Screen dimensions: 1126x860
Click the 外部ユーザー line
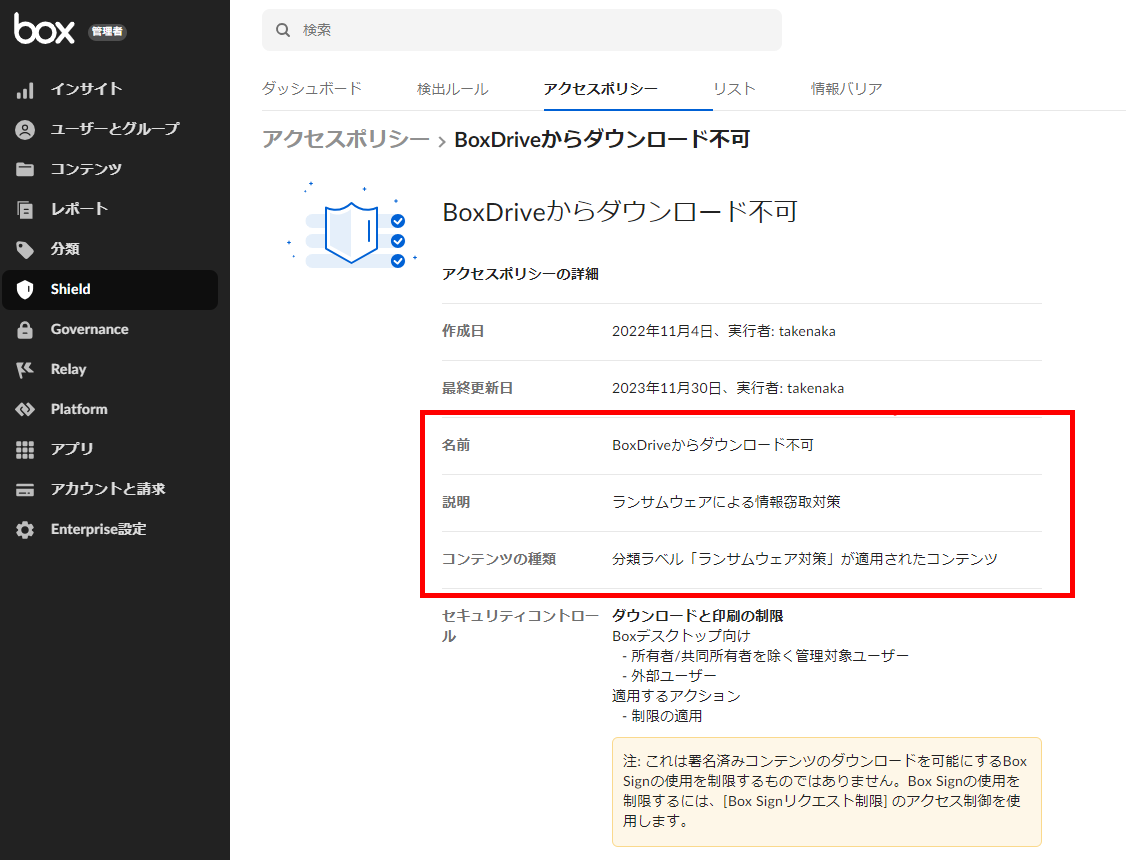[669, 676]
